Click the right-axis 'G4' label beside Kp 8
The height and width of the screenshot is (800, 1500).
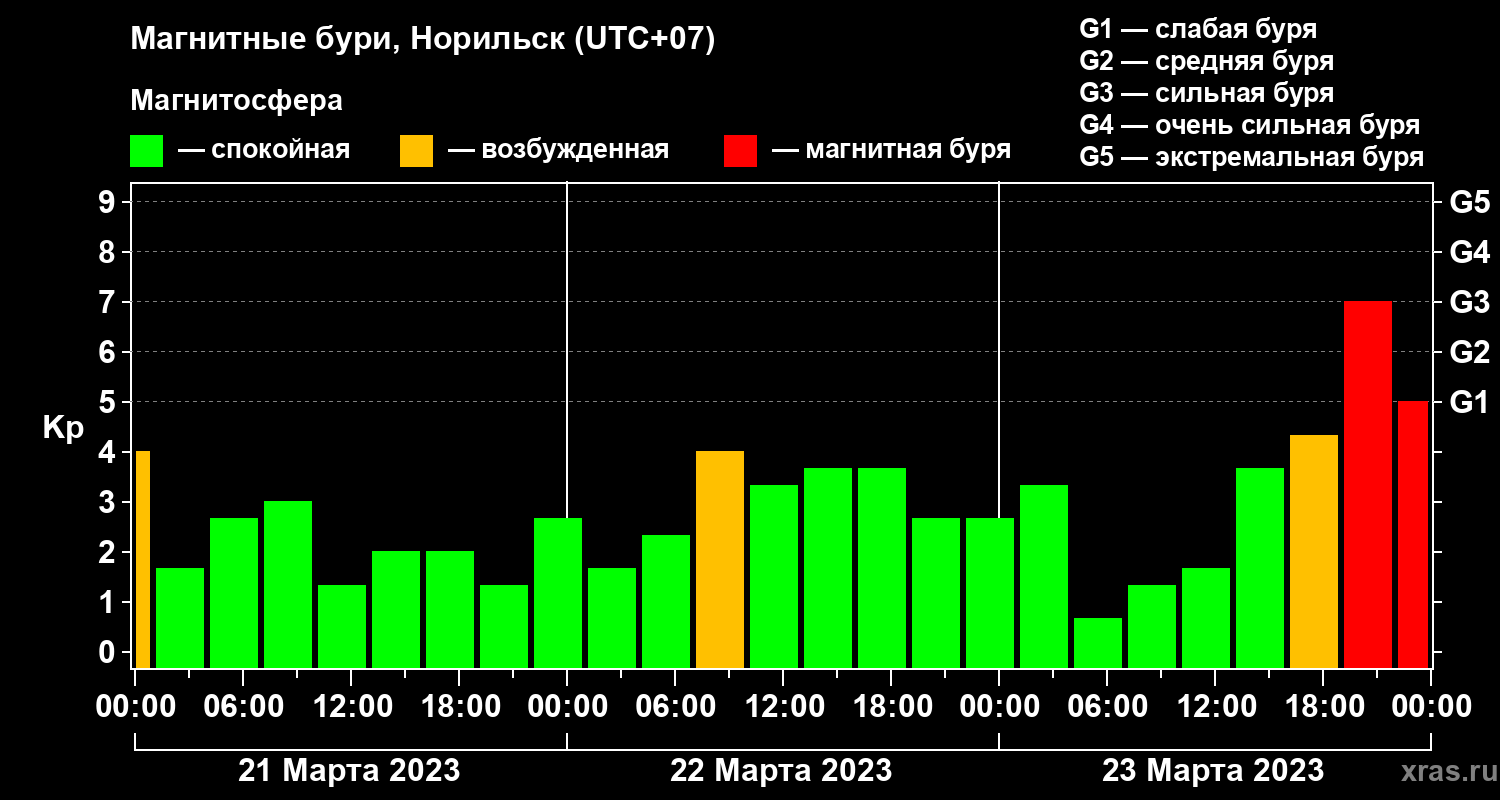pyautogui.click(x=1470, y=252)
